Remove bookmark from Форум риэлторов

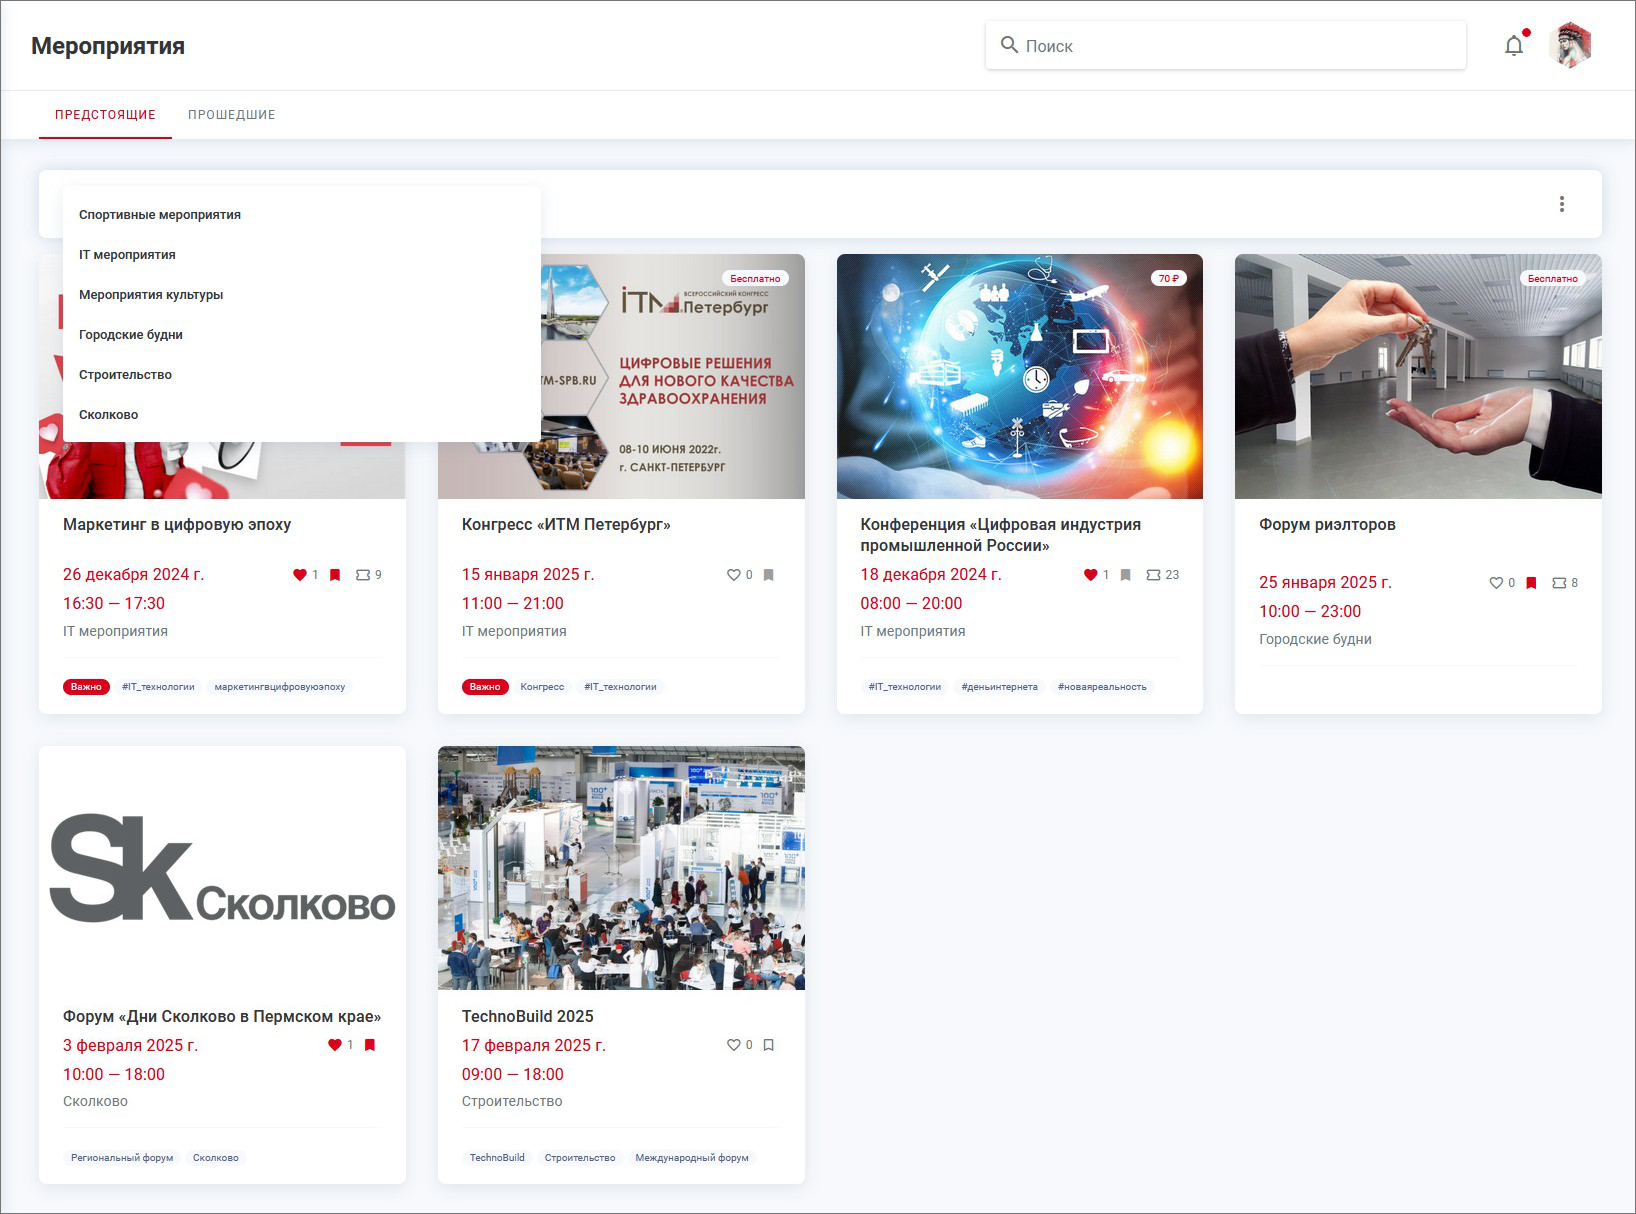[1531, 583]
